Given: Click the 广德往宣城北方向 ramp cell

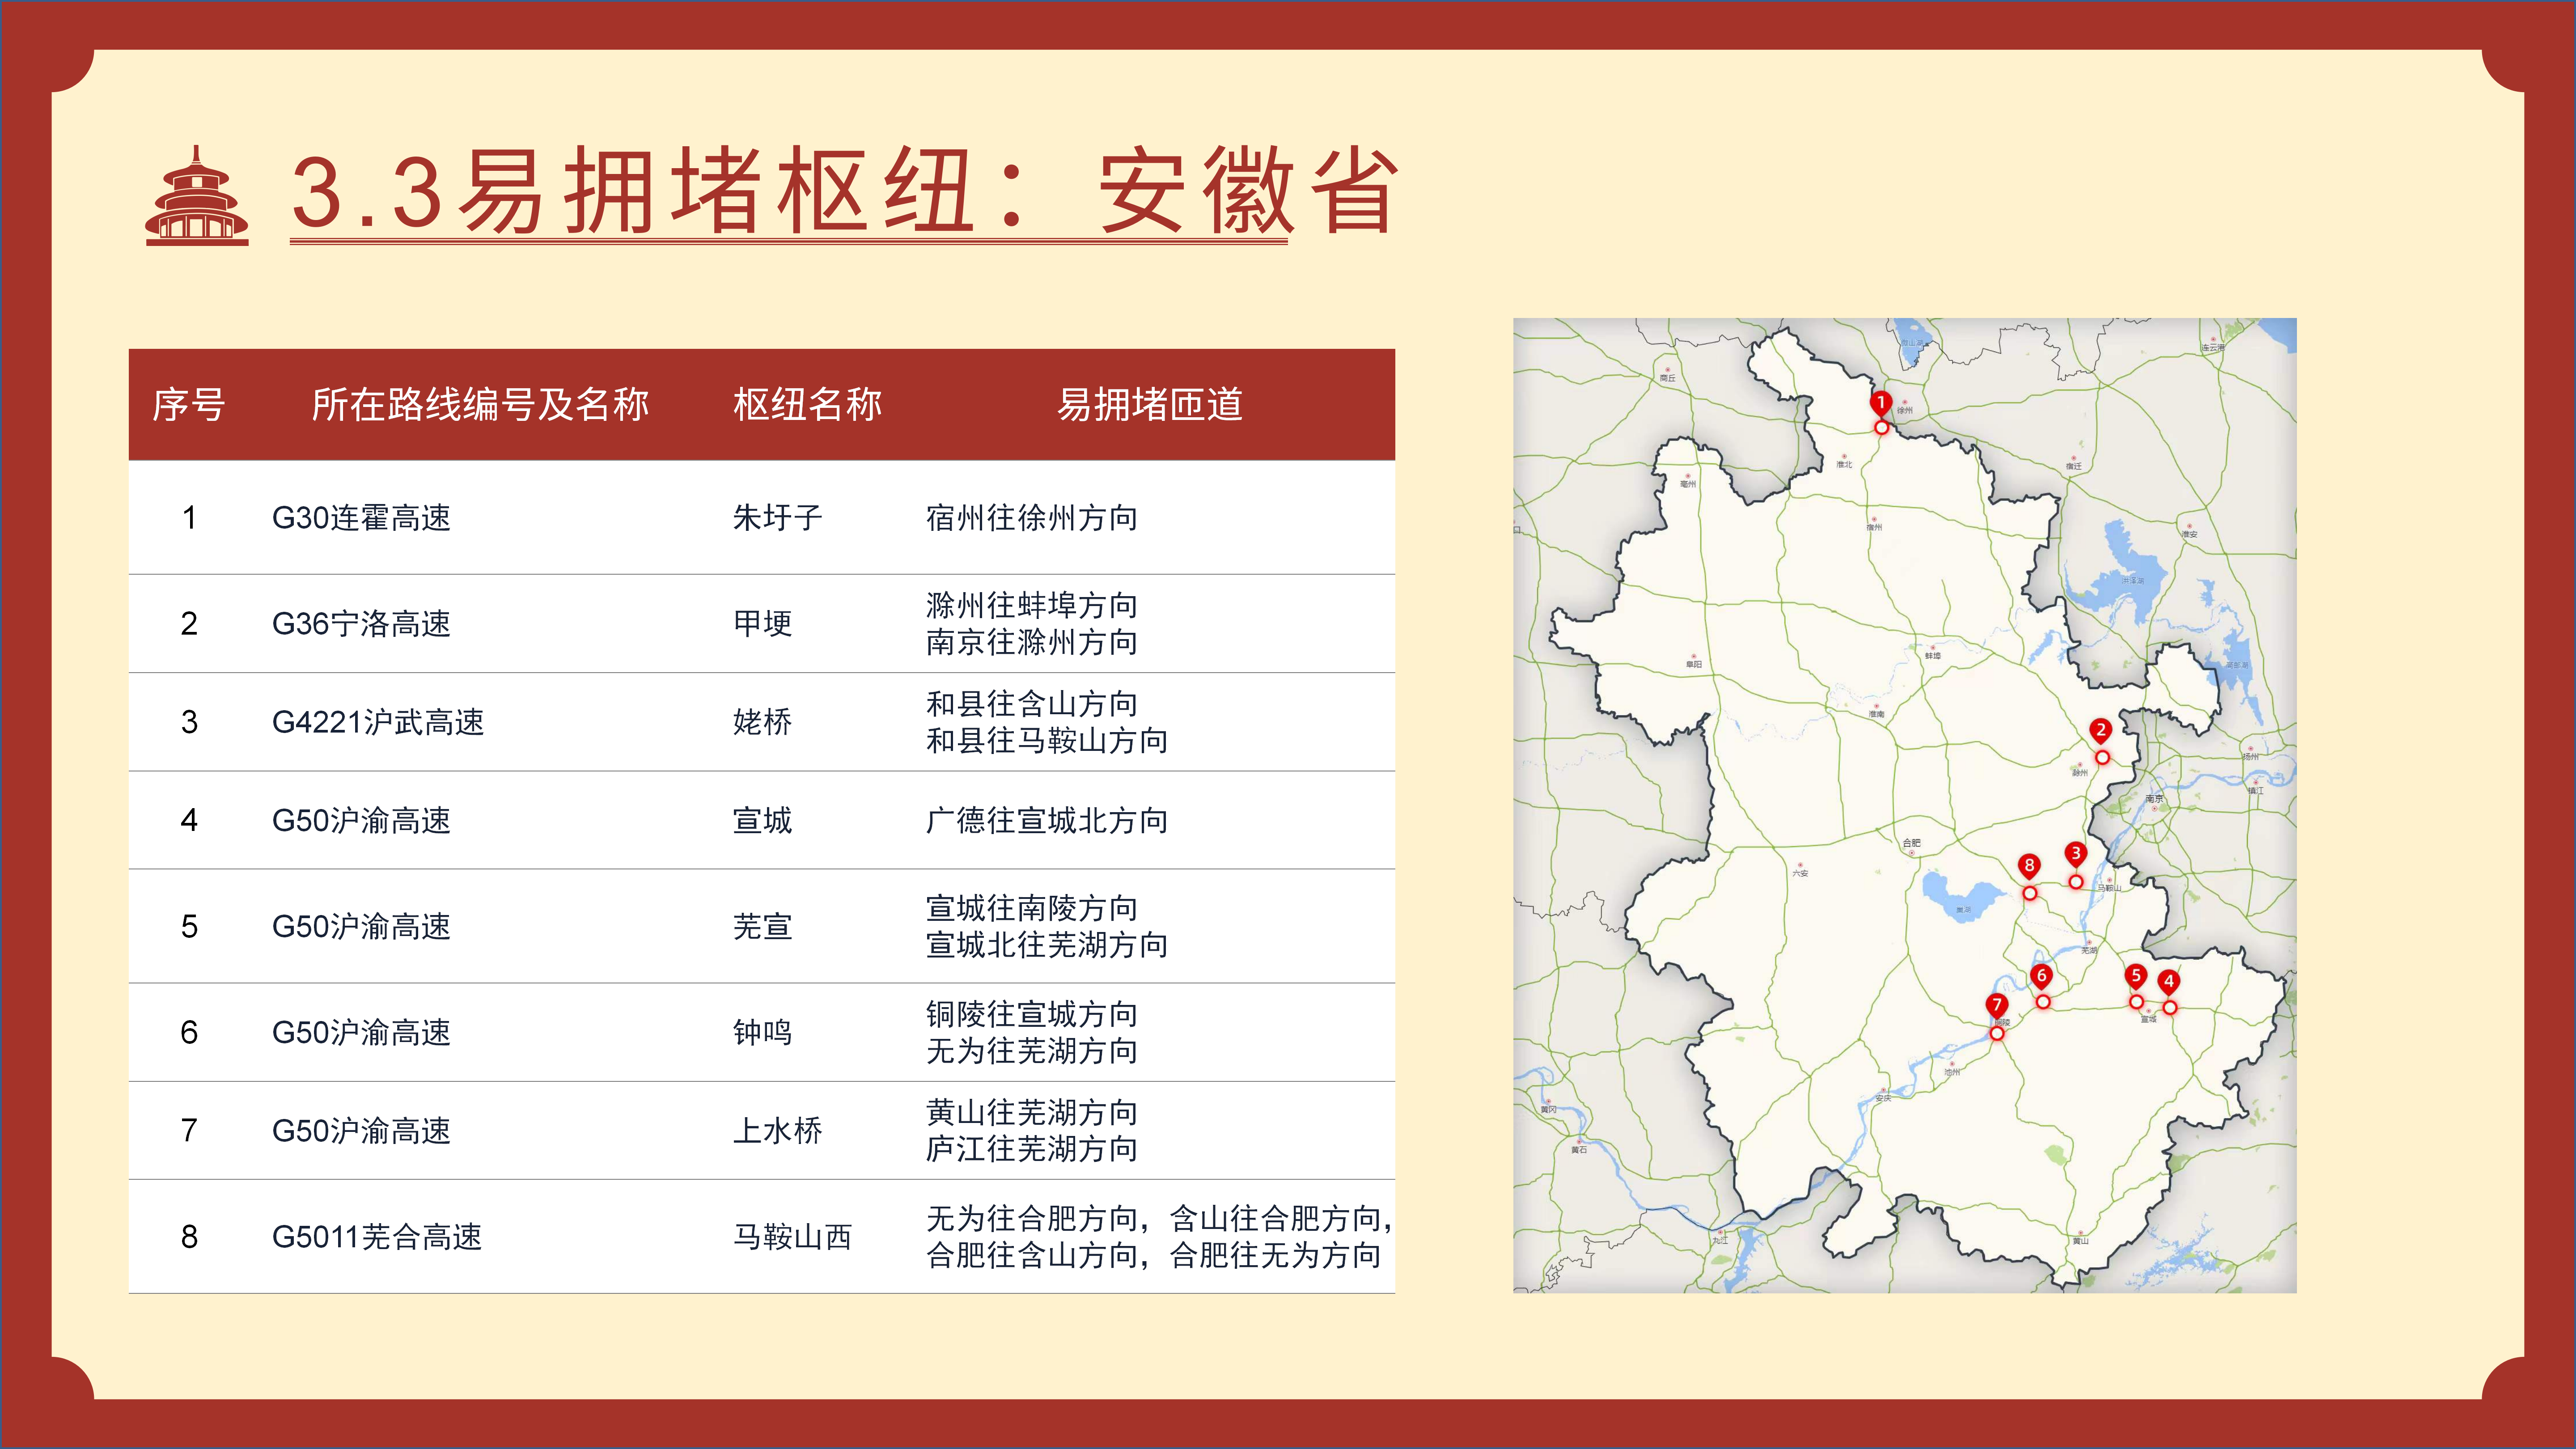Looking at the screenshot, I should 1047,821.
